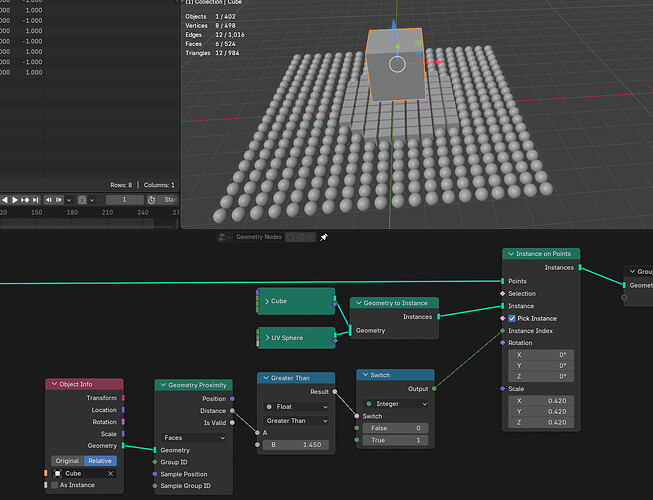Click the Geometry Nodes tree name field

259,237
